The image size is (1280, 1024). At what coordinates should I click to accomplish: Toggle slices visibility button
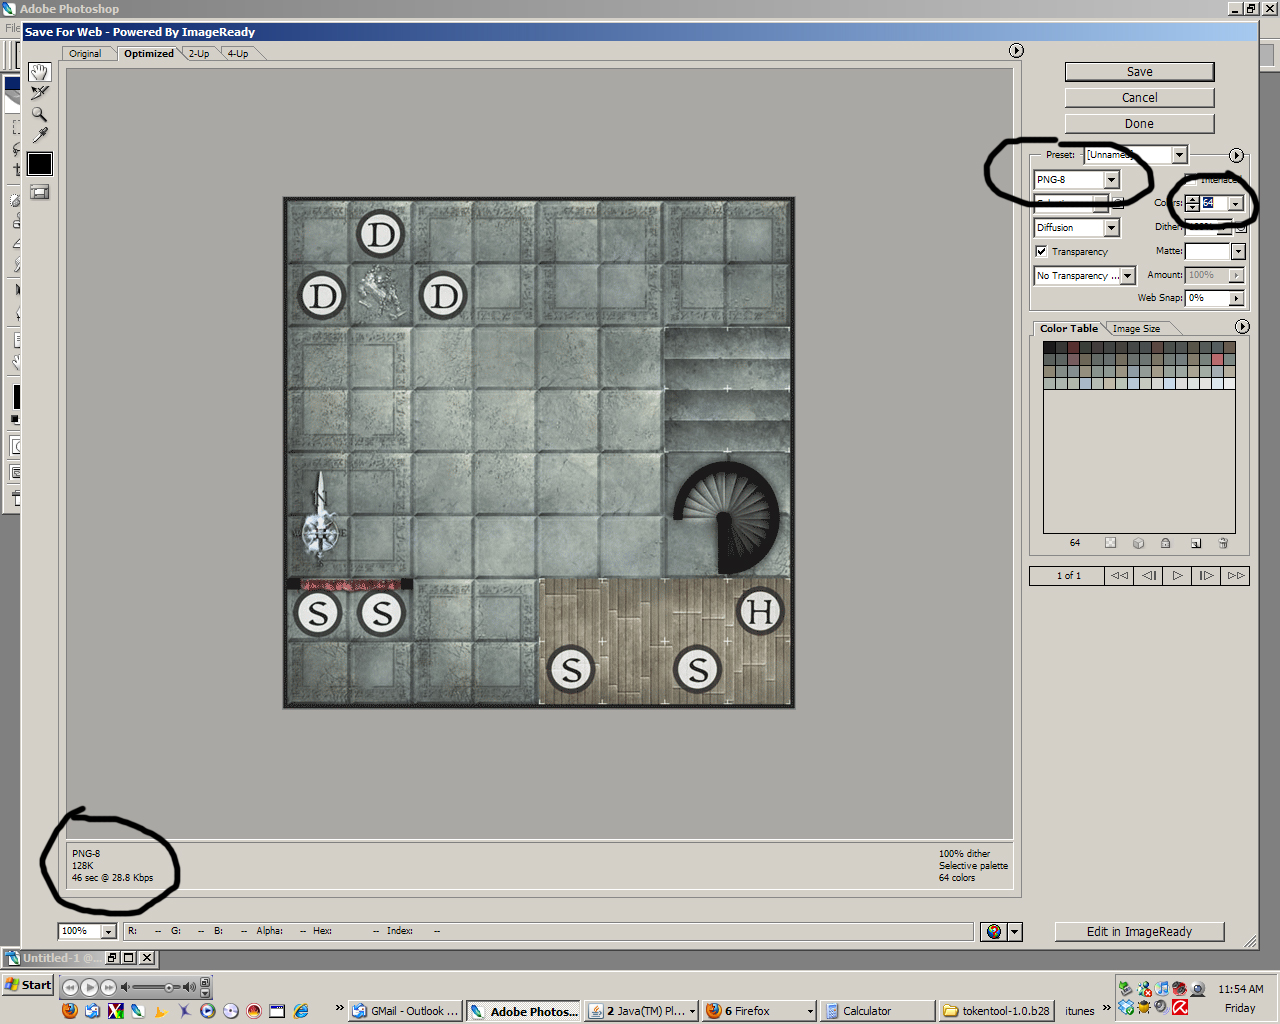point(39,192)
